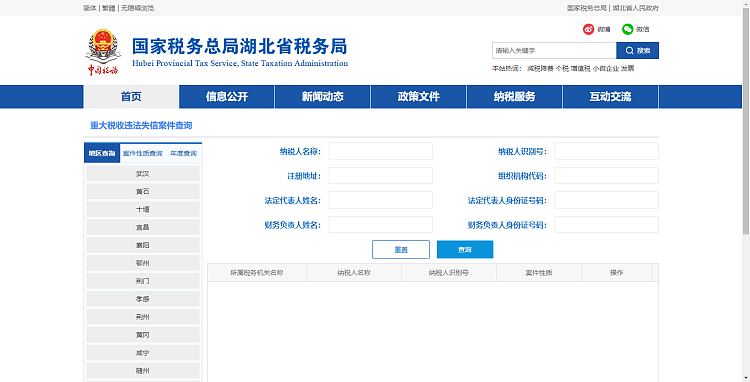
Task: Click hot word 小微企业
Action: tap(606, 68)
